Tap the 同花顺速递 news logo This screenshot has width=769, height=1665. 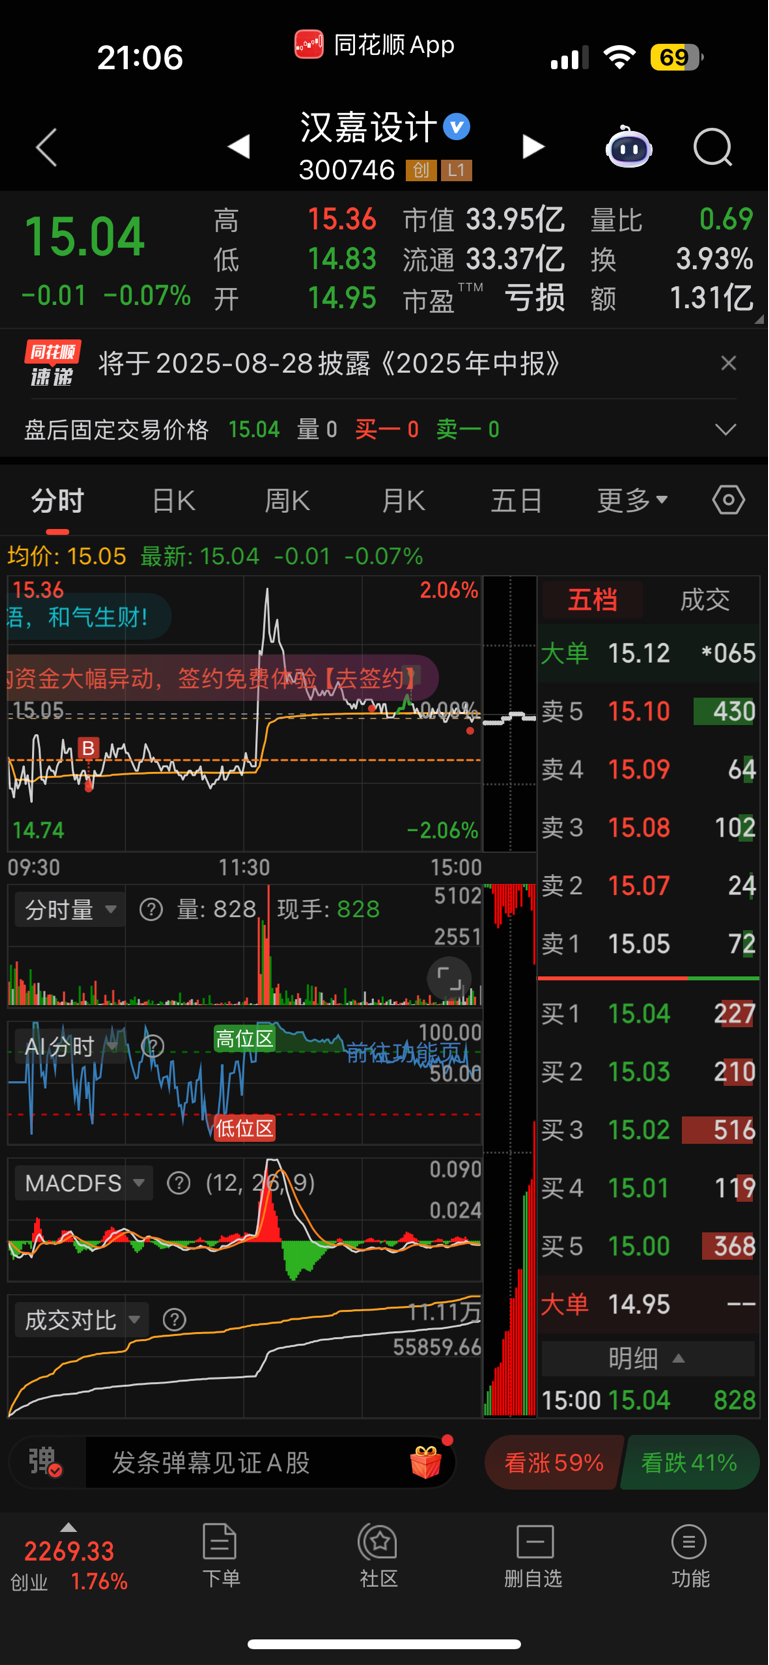pos(53,363)
